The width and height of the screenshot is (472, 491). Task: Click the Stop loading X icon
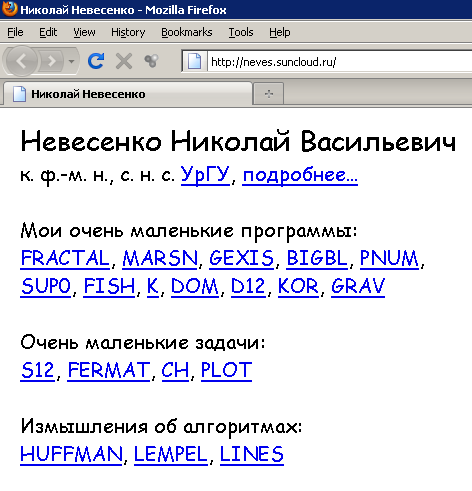[x=124, y=61]
